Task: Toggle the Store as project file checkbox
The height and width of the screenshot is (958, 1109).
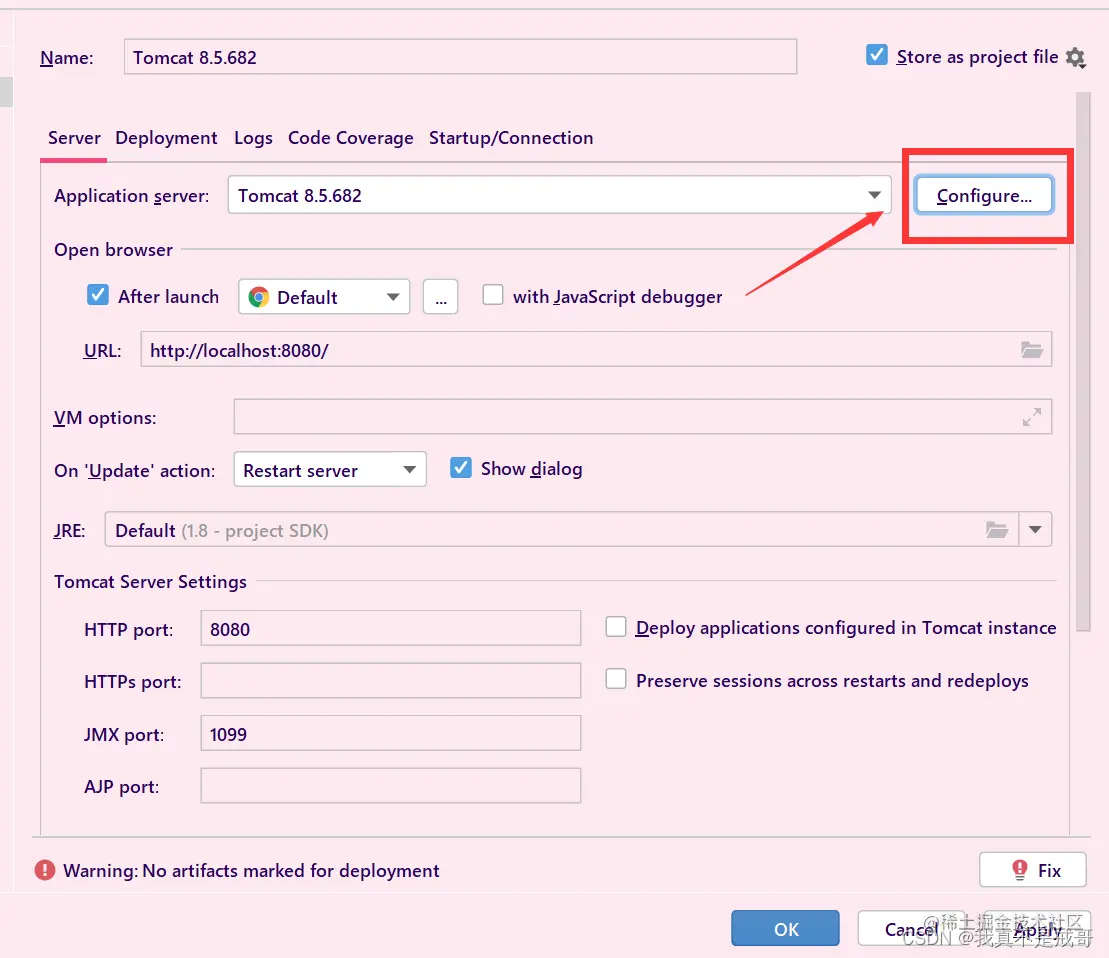Action: point(877,55)
